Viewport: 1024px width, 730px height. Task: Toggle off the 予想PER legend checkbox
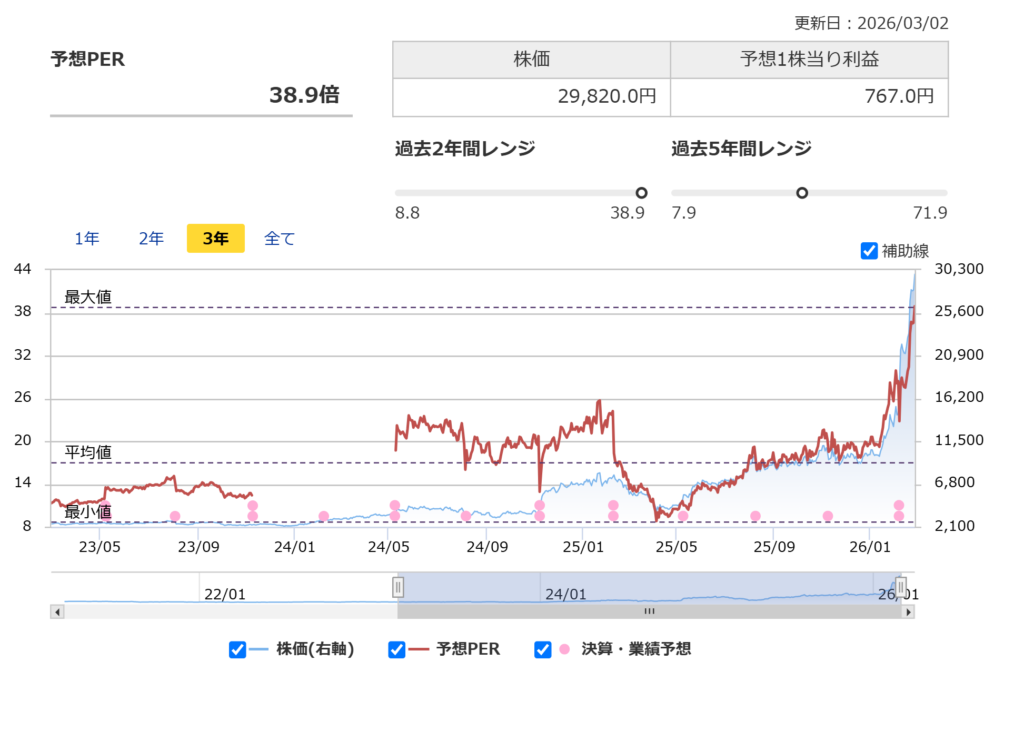pyautogui.click(x=396, y=649)
